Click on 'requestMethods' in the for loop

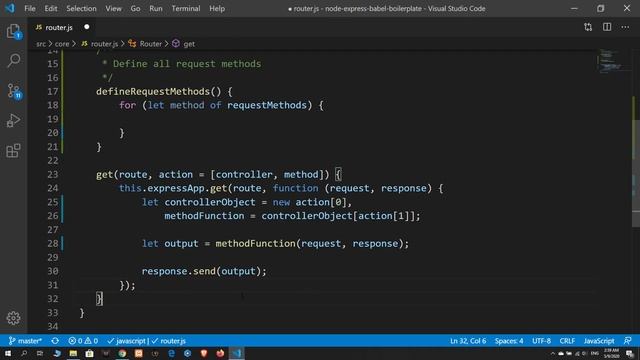click(x=267, y=105)
